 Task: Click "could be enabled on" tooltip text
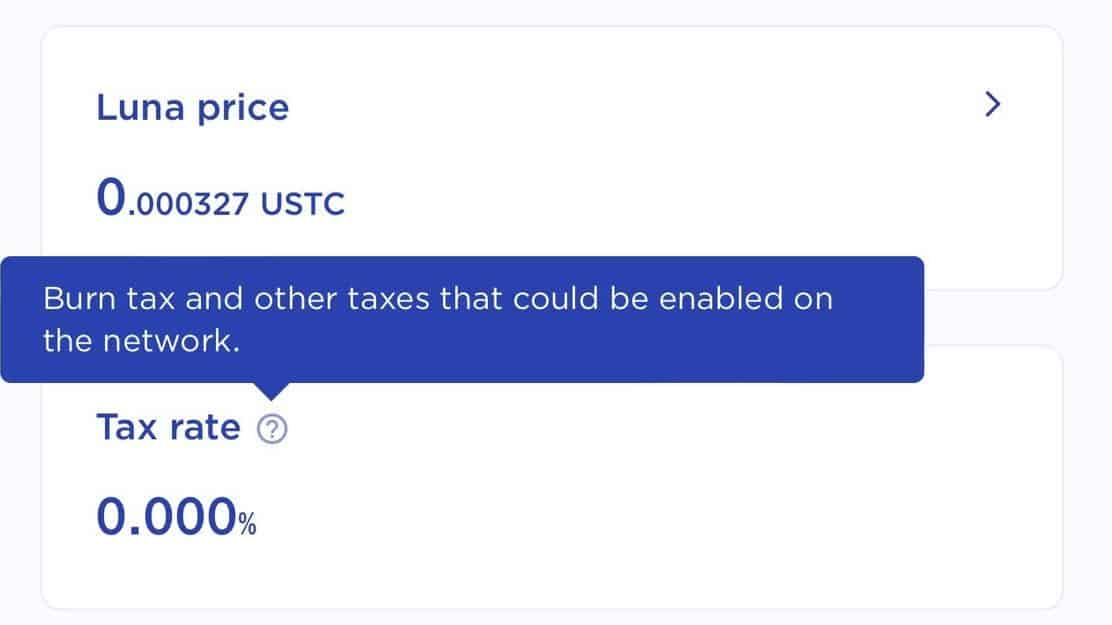(x=672, y=299)
